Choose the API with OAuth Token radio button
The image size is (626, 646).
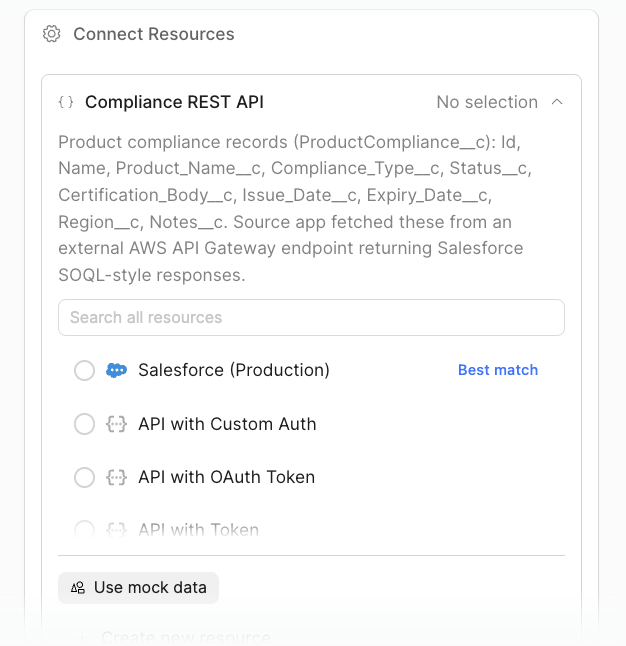(84, 477)
